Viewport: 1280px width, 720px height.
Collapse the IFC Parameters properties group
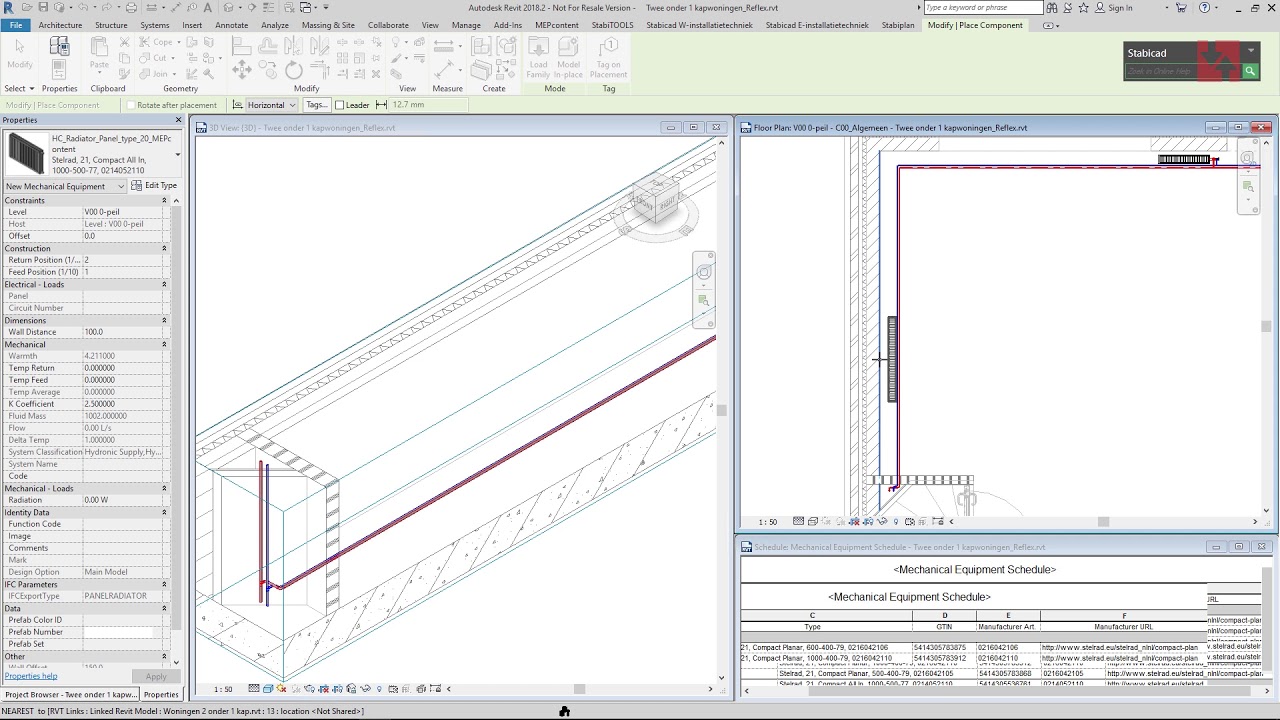pos(164,584)
